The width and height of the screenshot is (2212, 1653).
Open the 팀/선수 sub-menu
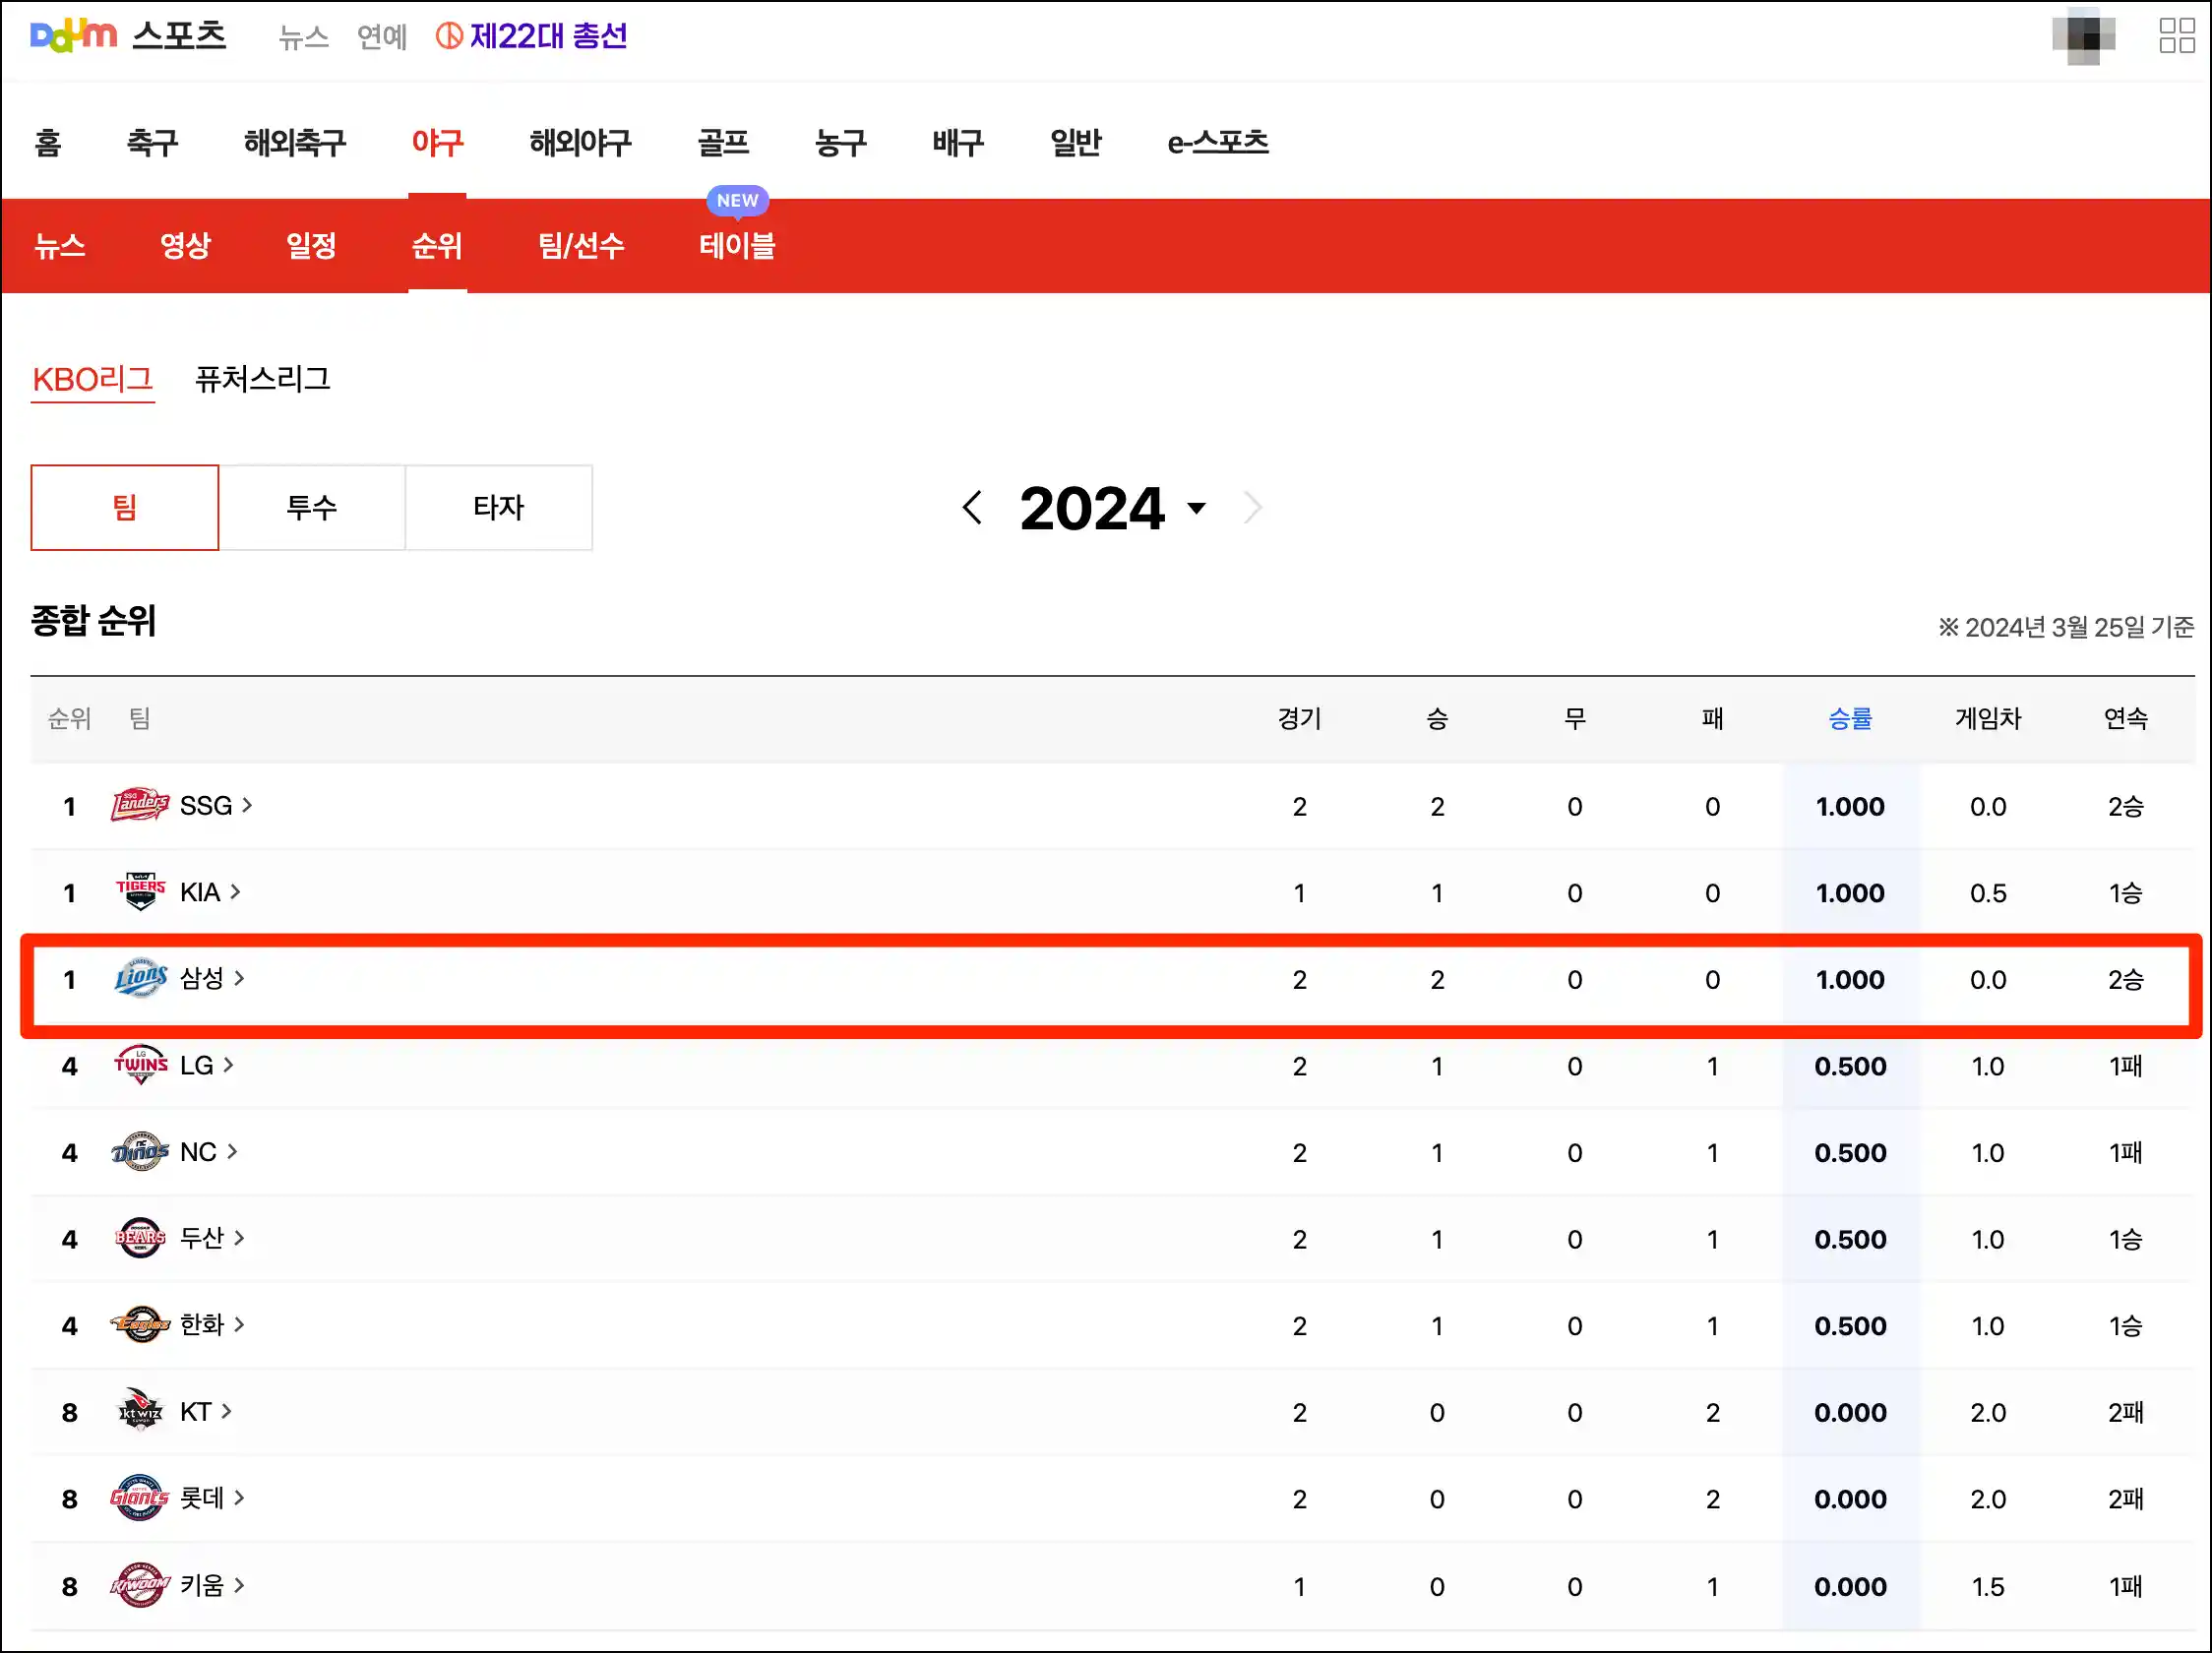pyautogui.click(x=581, y=245)
